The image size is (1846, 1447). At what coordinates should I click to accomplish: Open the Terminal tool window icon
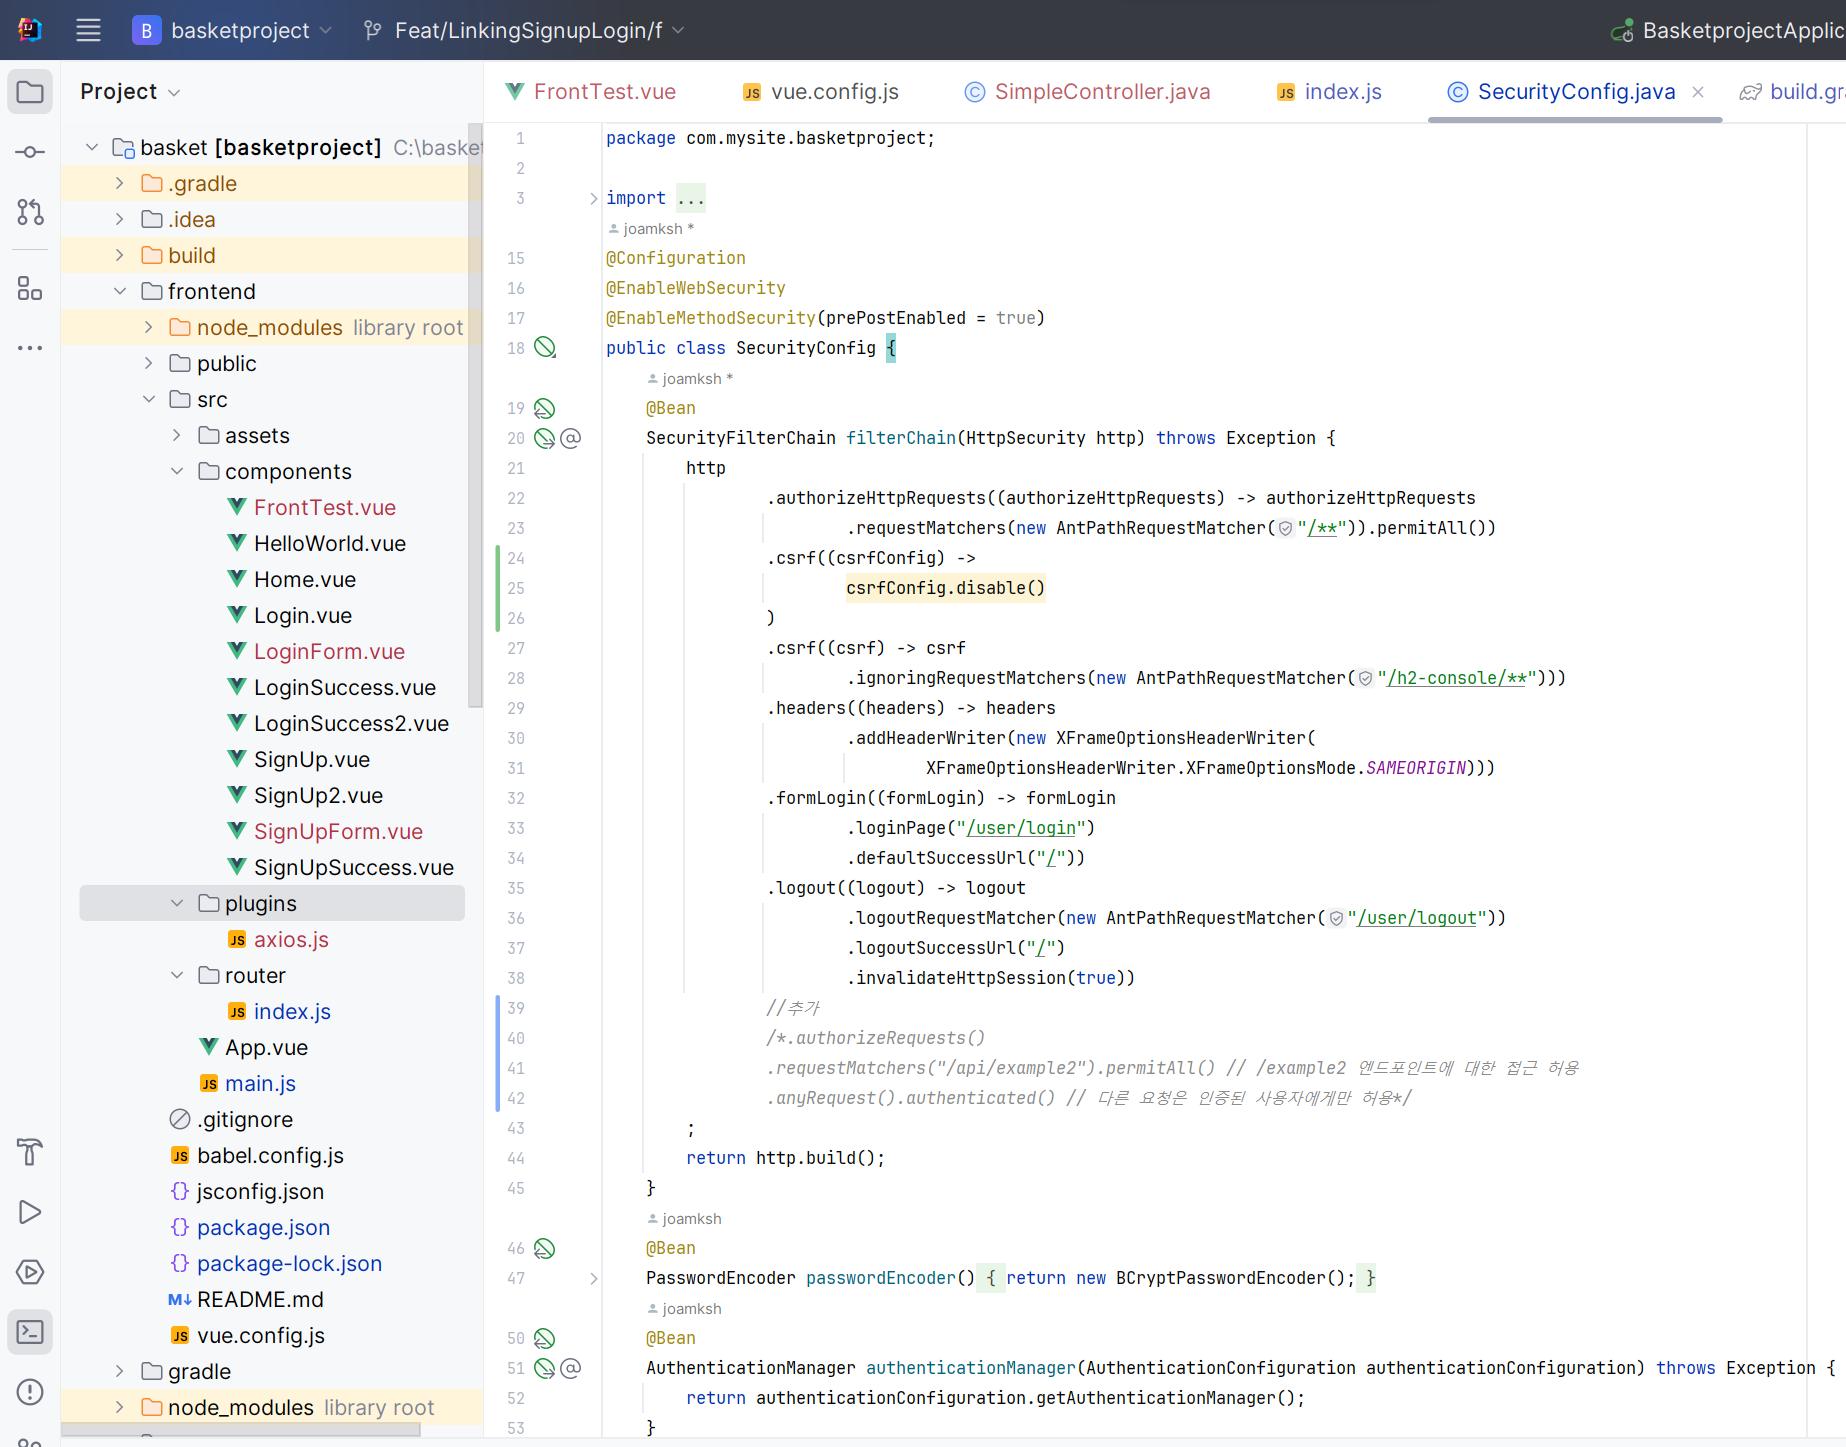(x=30, y=1332)
